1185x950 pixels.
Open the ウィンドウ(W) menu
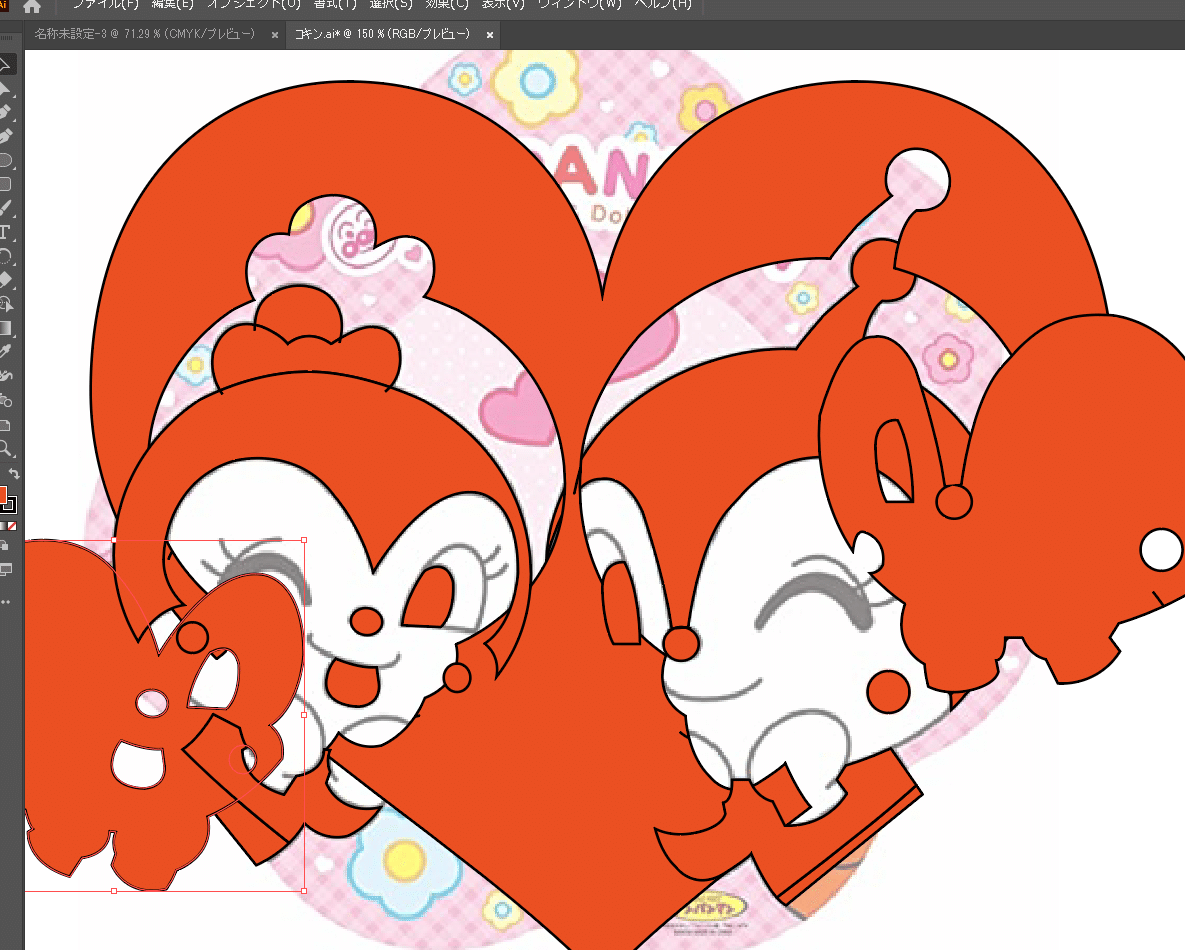579,5
